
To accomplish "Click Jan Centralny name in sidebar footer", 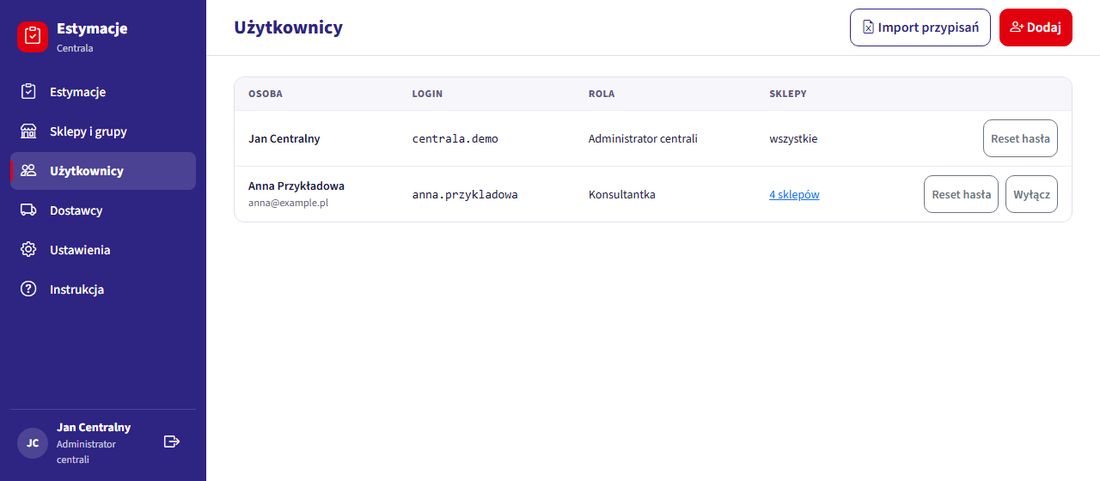I will pos(93,427).
